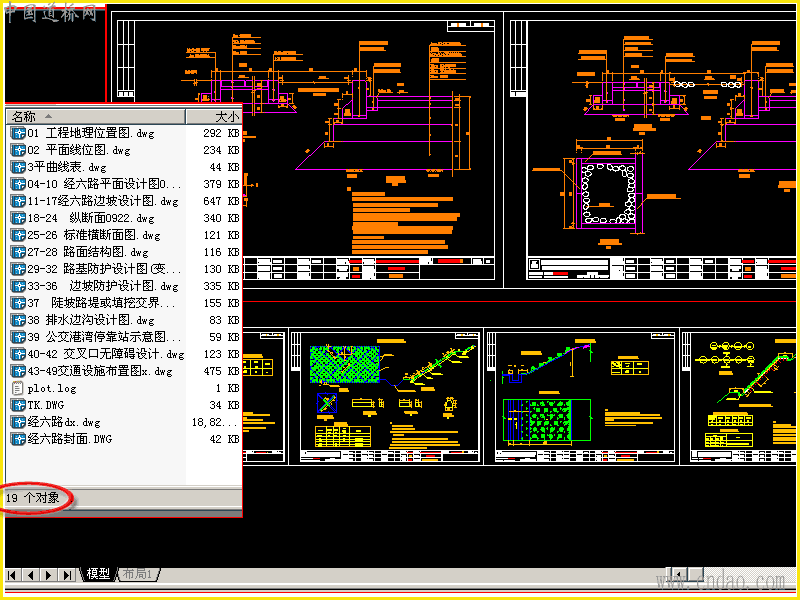Click the plot.log text file icon
This screenshot has width=800, height=600.
[18, 388]
